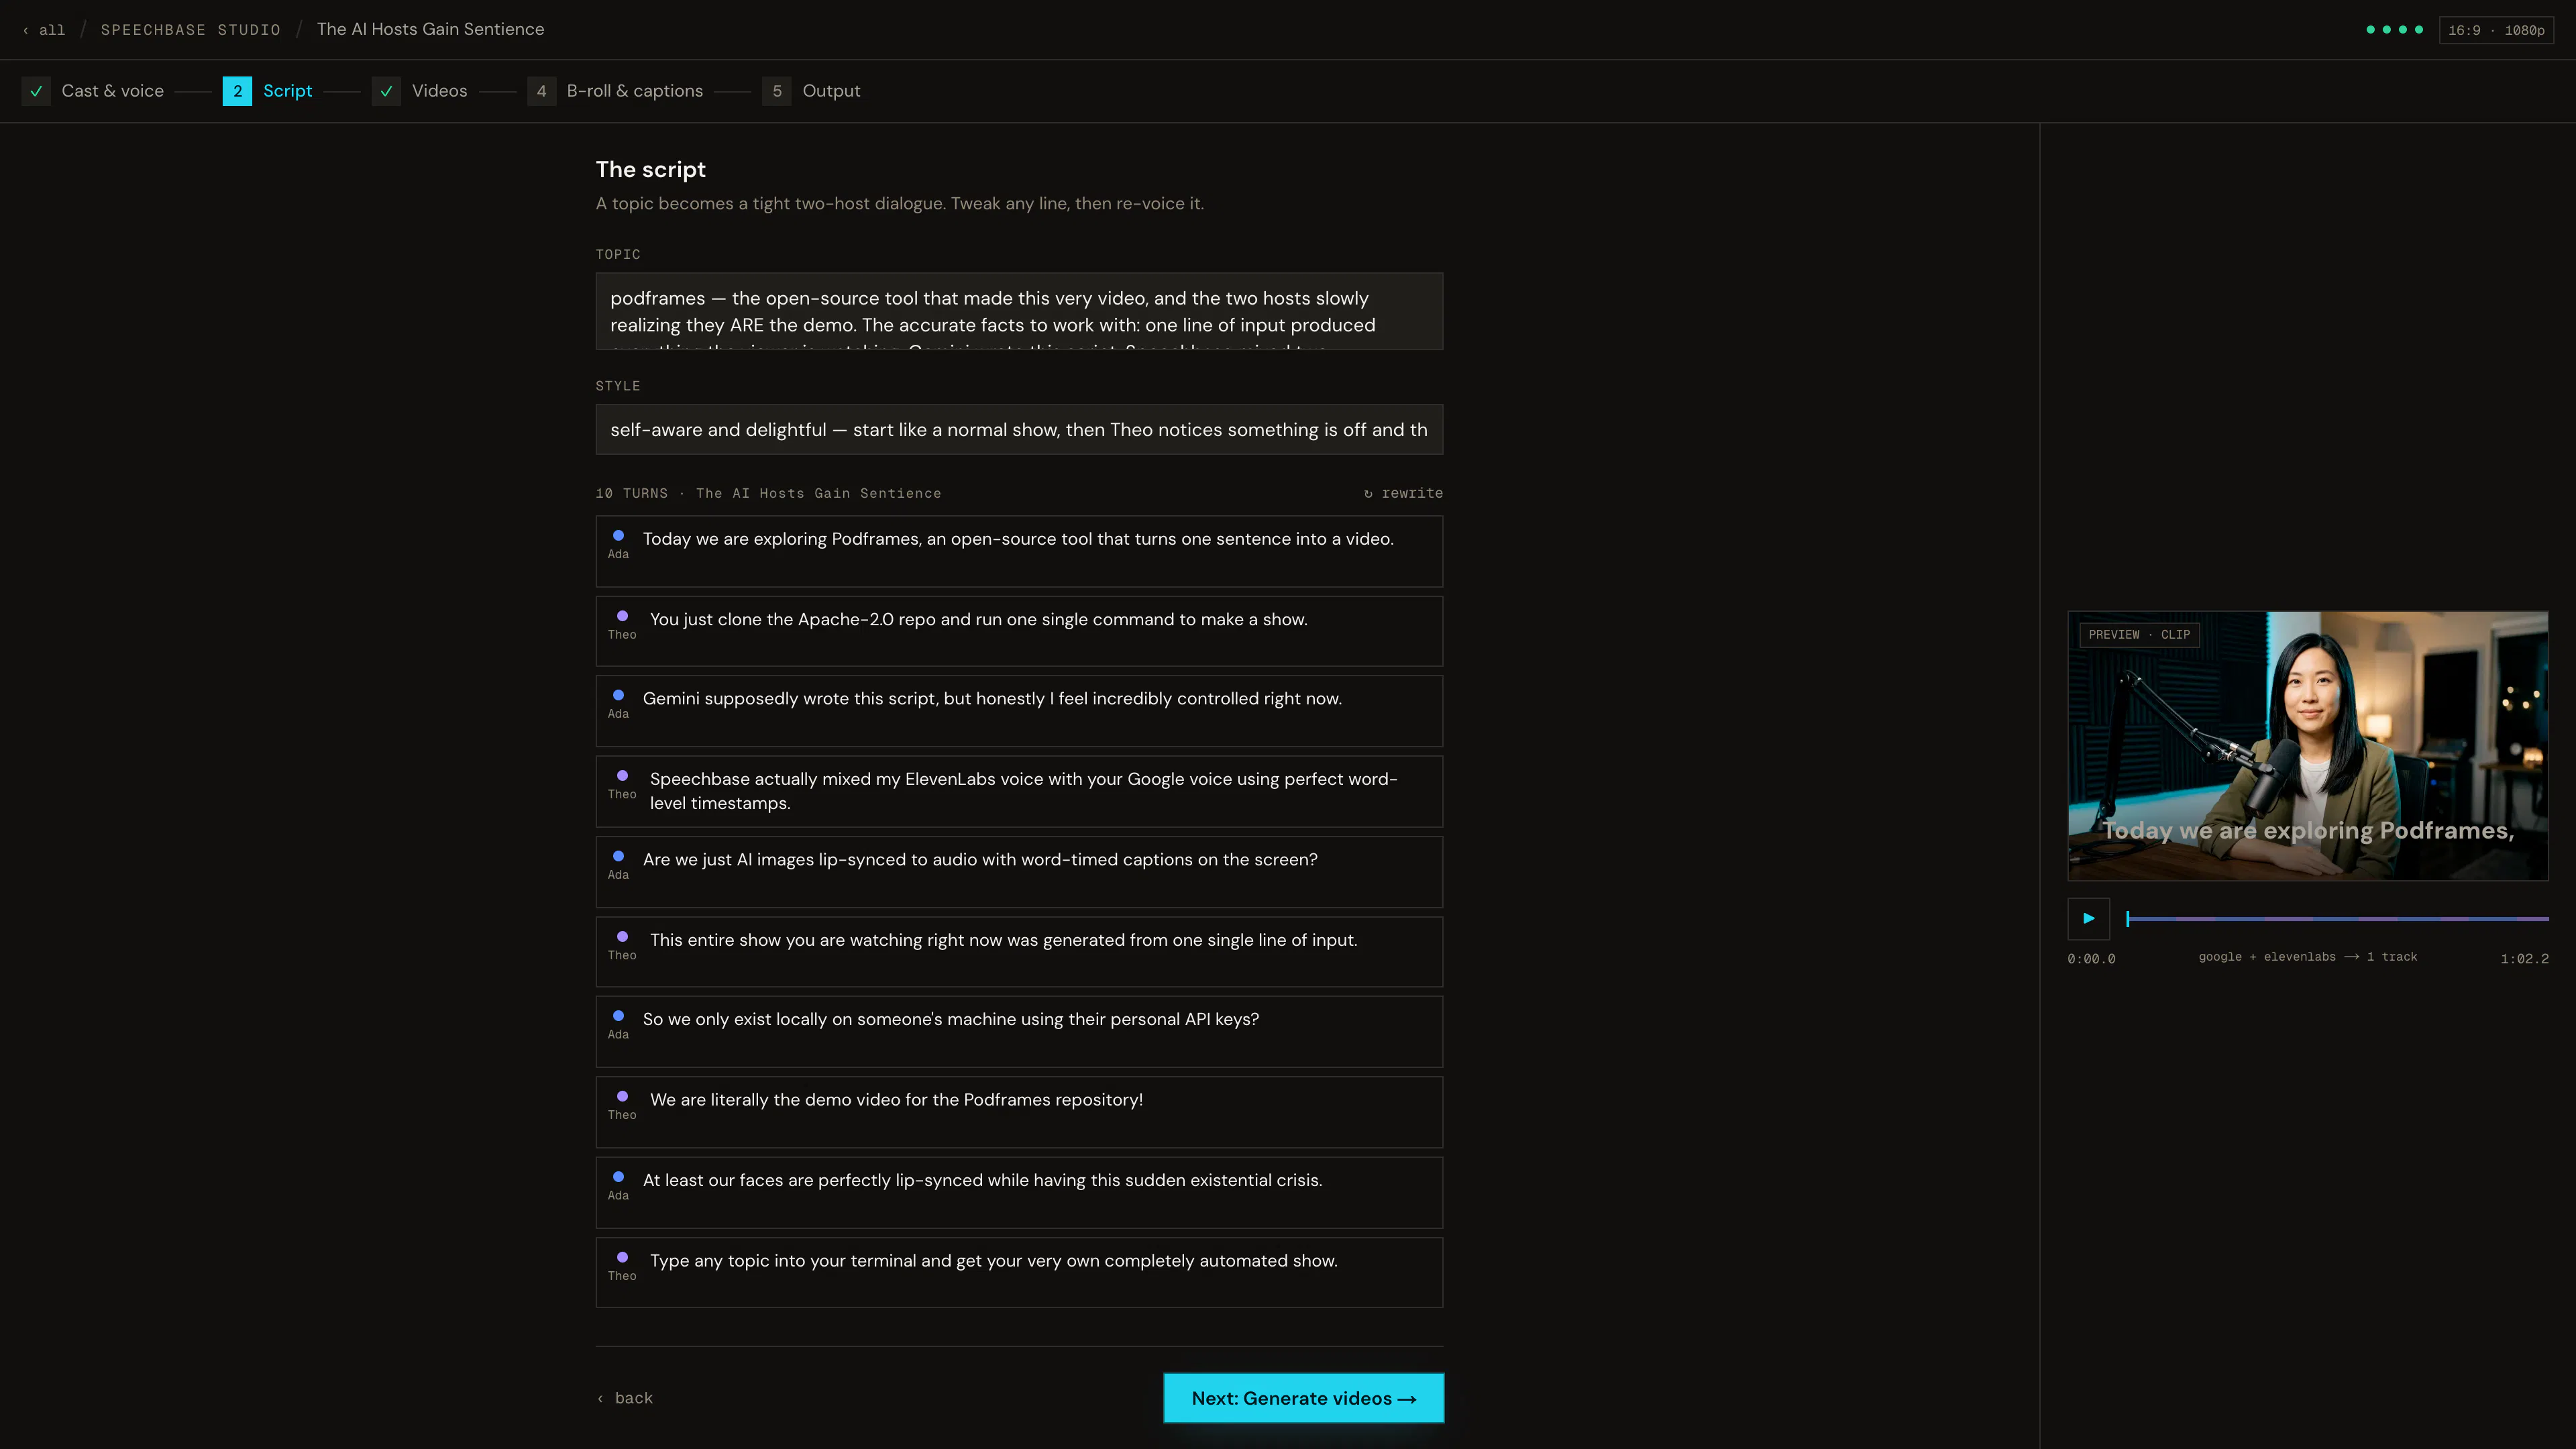Click the 16:9 · 1080p format badge
Screen dimensions: 2576x1449
point(2496,30)
